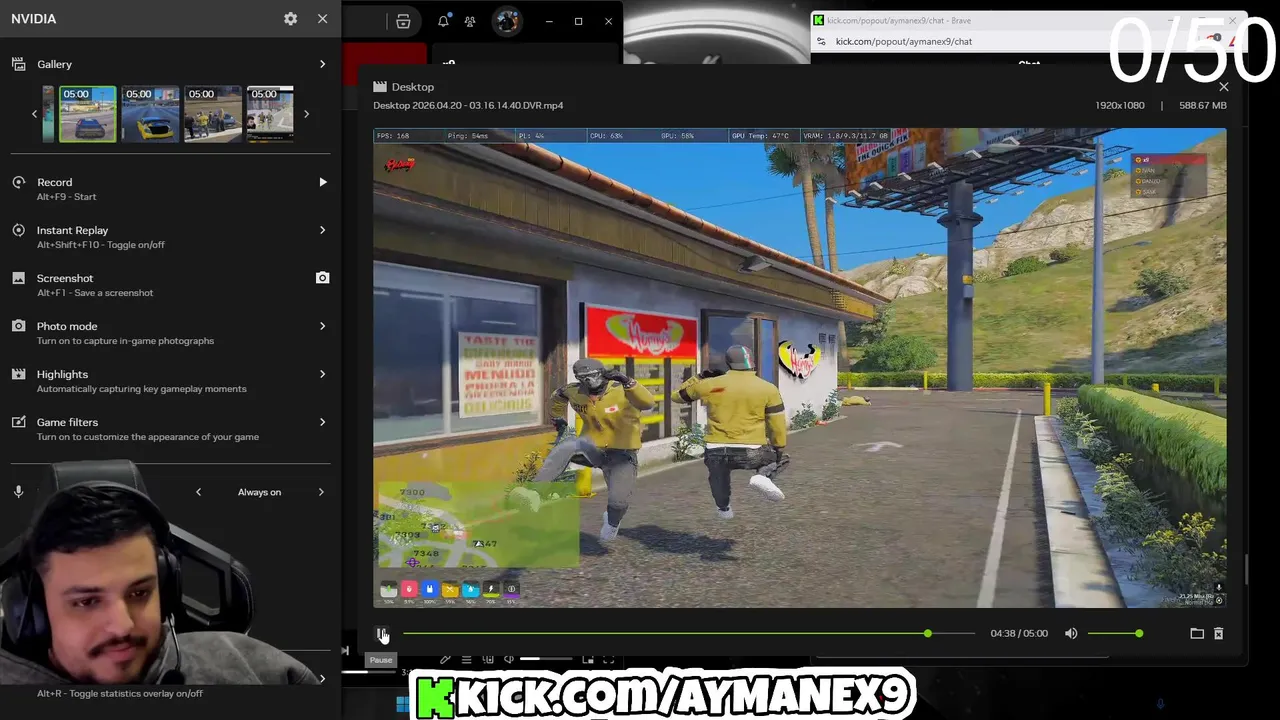This screenshot has height=720, width=1280.
Task: Open clip file location folder icon
Action: 1197,634
